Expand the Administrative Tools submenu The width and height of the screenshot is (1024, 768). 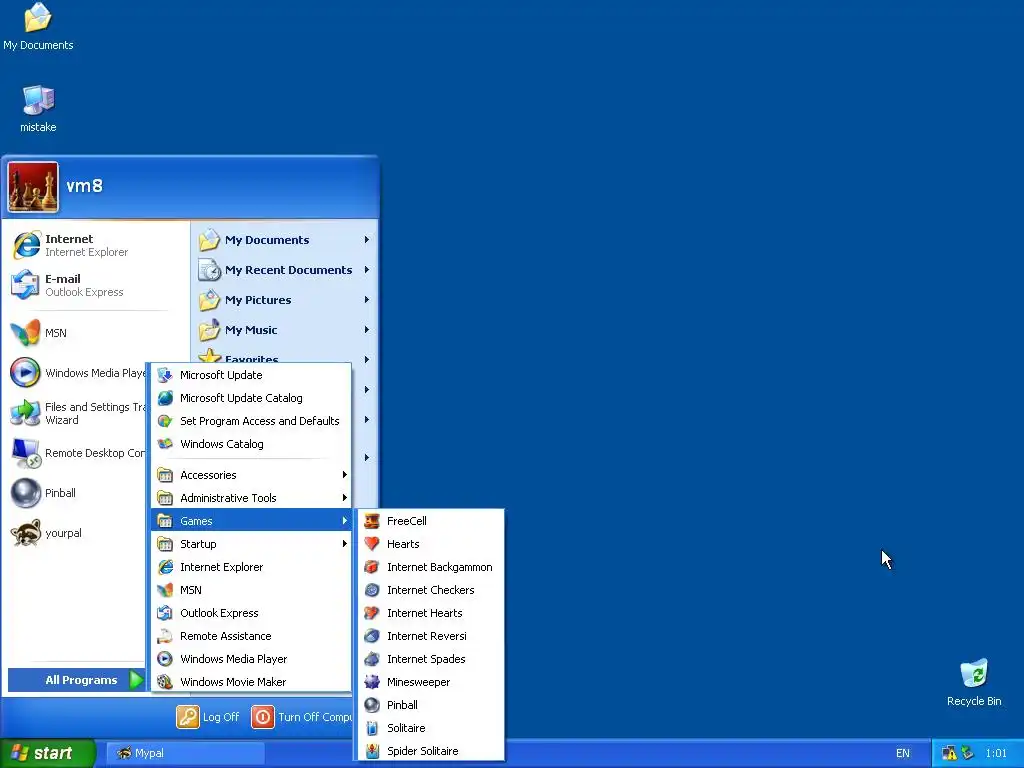pyautogui.click(x=251, y=498)
